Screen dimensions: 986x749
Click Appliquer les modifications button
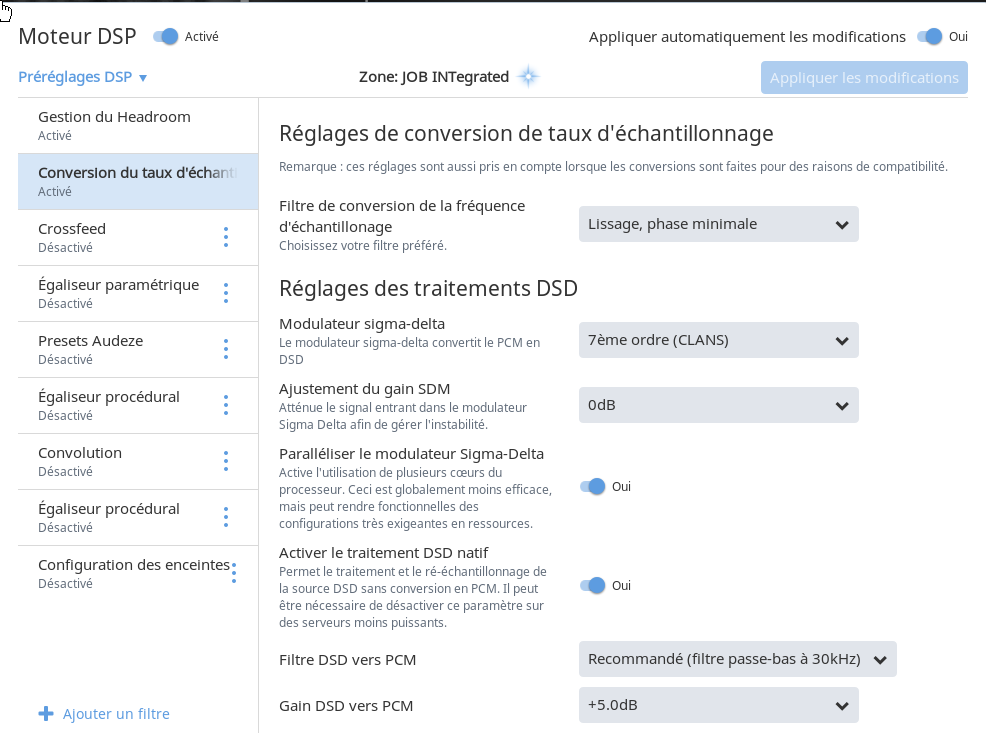tap(864, 78)
